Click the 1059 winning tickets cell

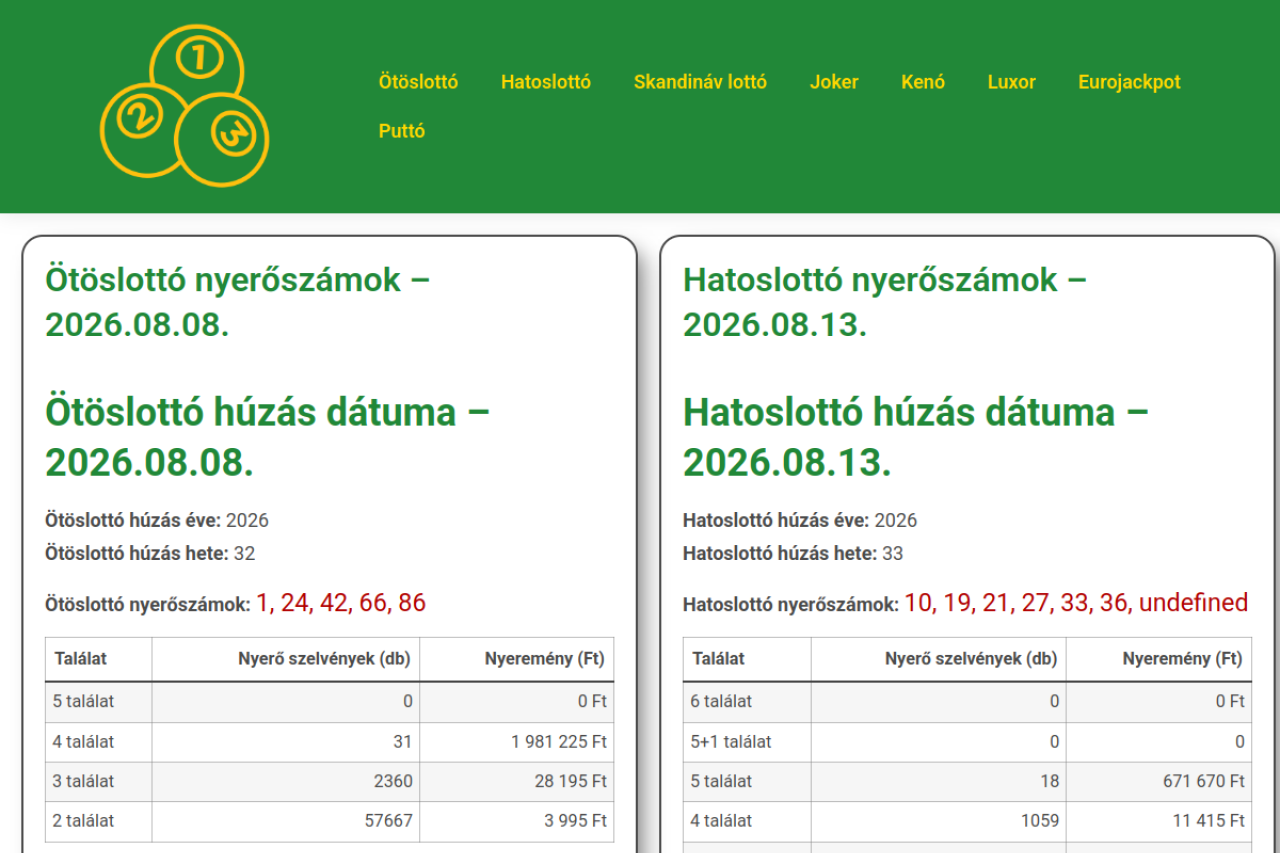click(939, 821)
